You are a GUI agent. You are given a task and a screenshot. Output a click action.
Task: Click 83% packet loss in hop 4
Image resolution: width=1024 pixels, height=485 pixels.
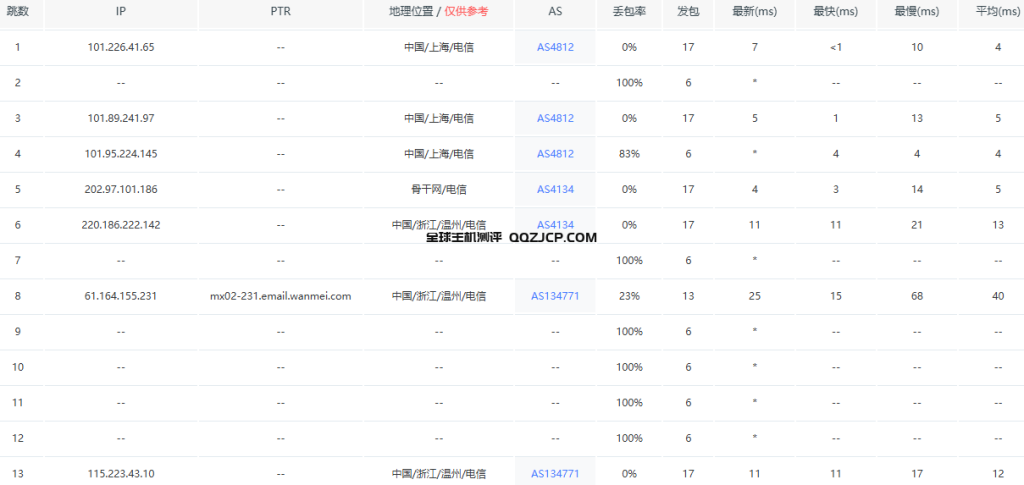click(629, 153)
